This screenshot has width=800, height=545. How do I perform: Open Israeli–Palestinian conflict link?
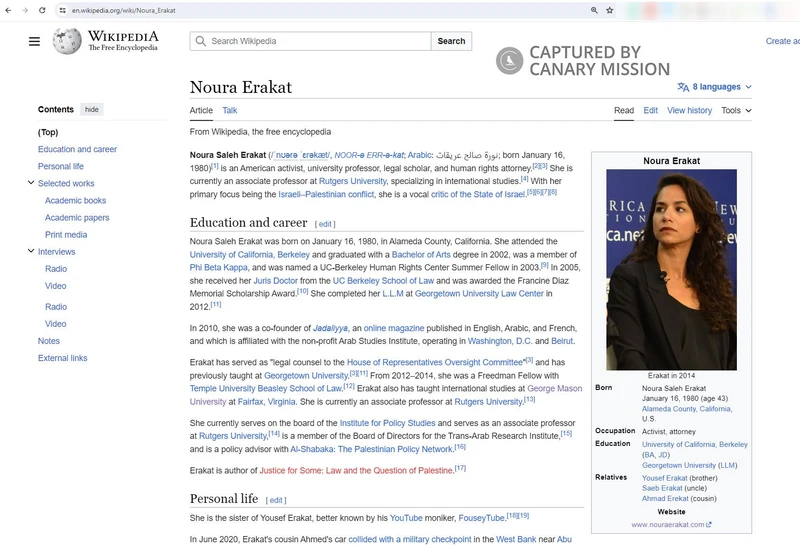point(326,194)
